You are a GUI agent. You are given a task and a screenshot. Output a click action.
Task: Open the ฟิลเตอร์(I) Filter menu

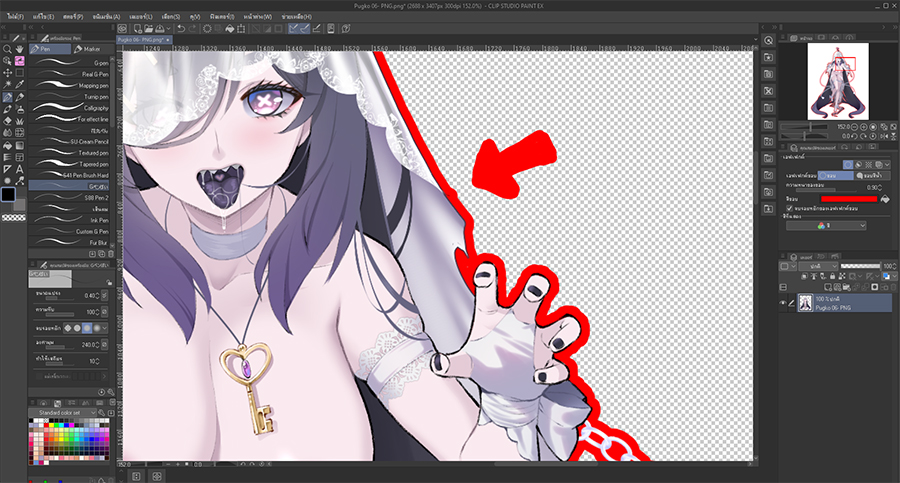[222, 17]
